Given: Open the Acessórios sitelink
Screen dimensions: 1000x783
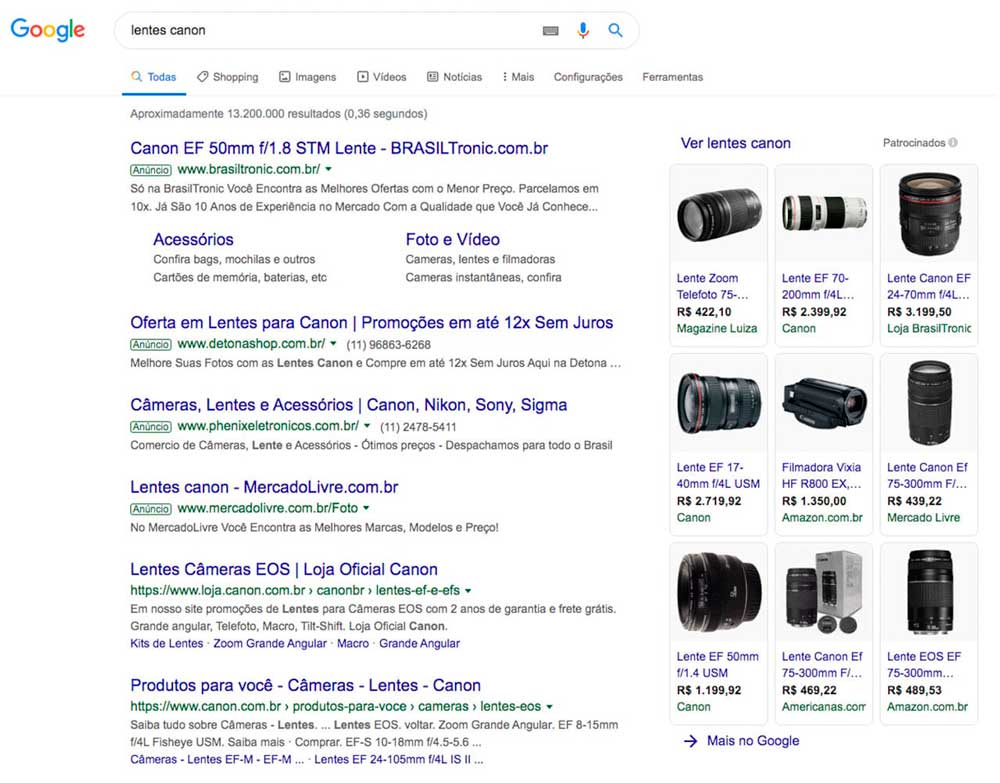Looking at the screenshot, I should 193,240.
